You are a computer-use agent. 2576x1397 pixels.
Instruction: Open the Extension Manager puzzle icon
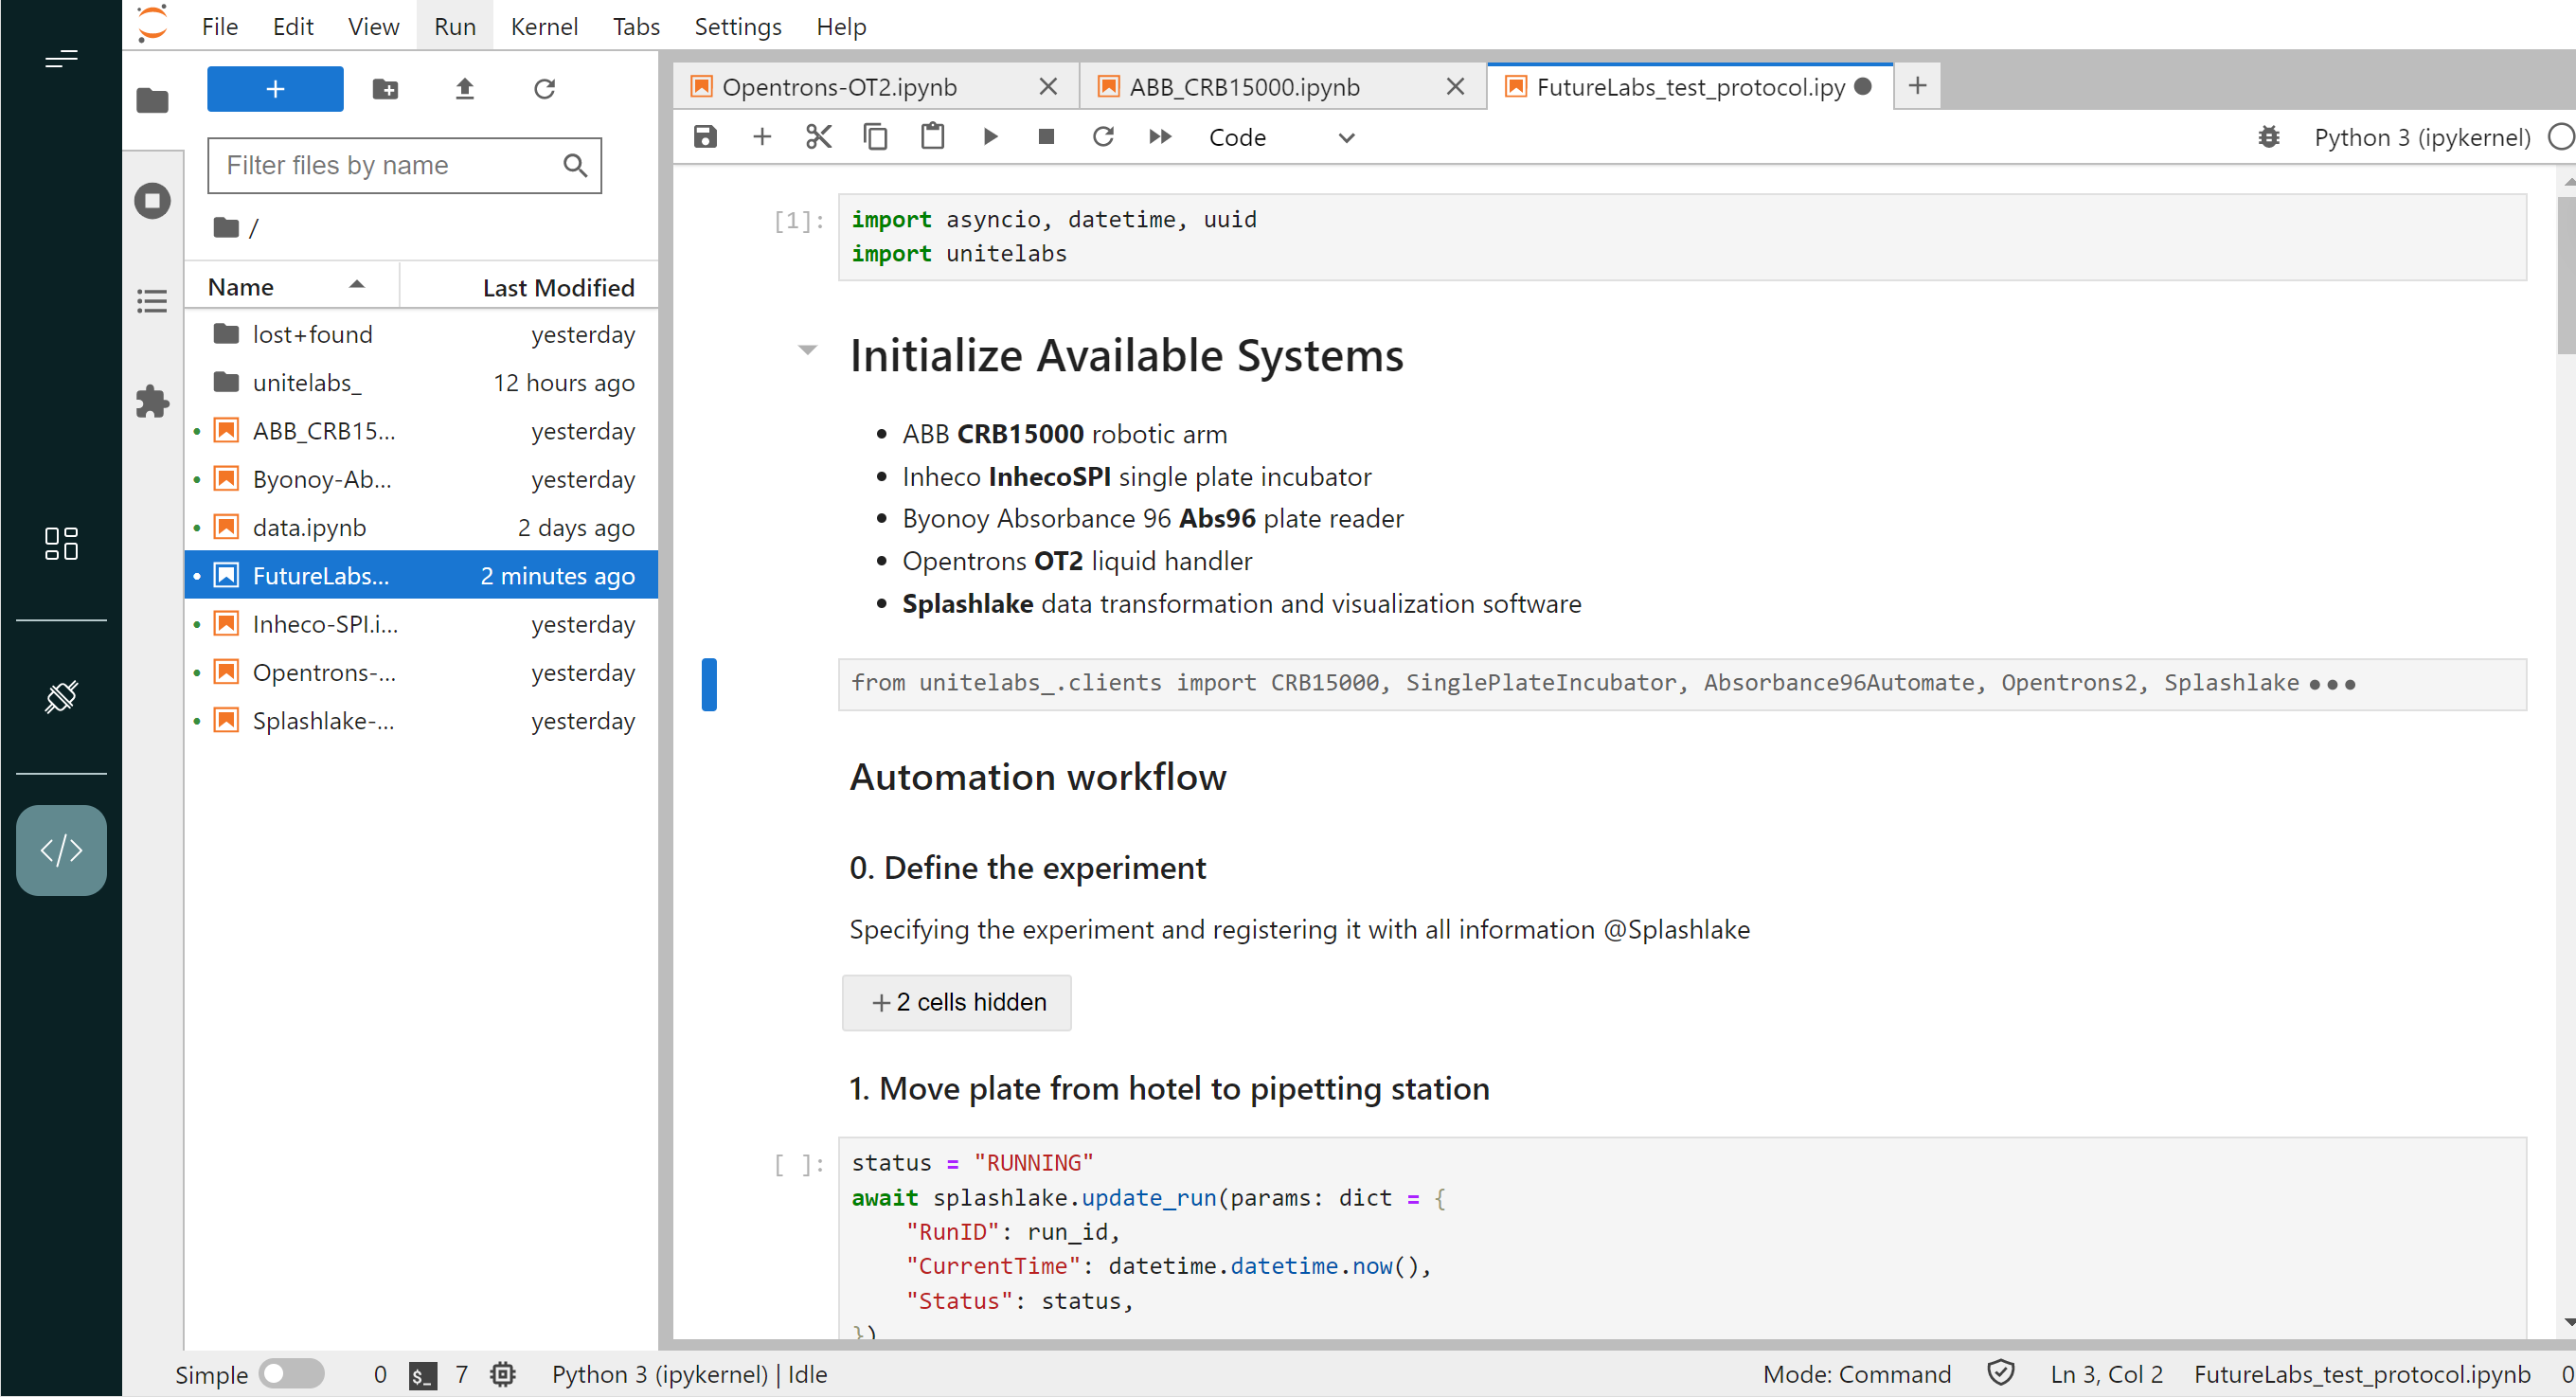click(x=152, y=401)
